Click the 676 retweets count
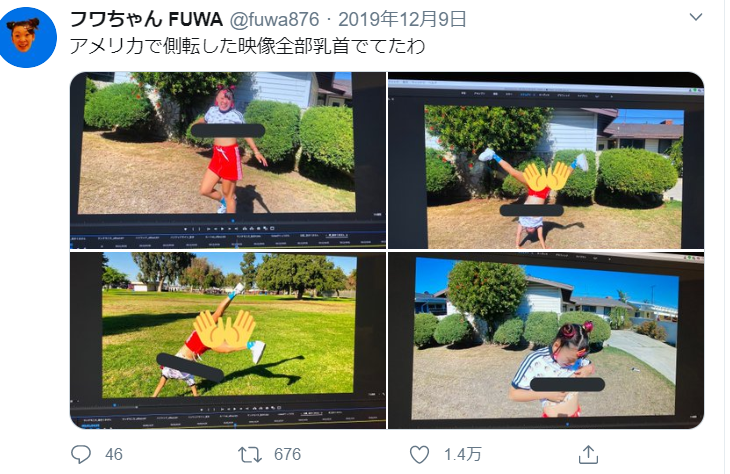Viewport: 730px width, 474px height. pyautogui.click(x=287, y=454)
